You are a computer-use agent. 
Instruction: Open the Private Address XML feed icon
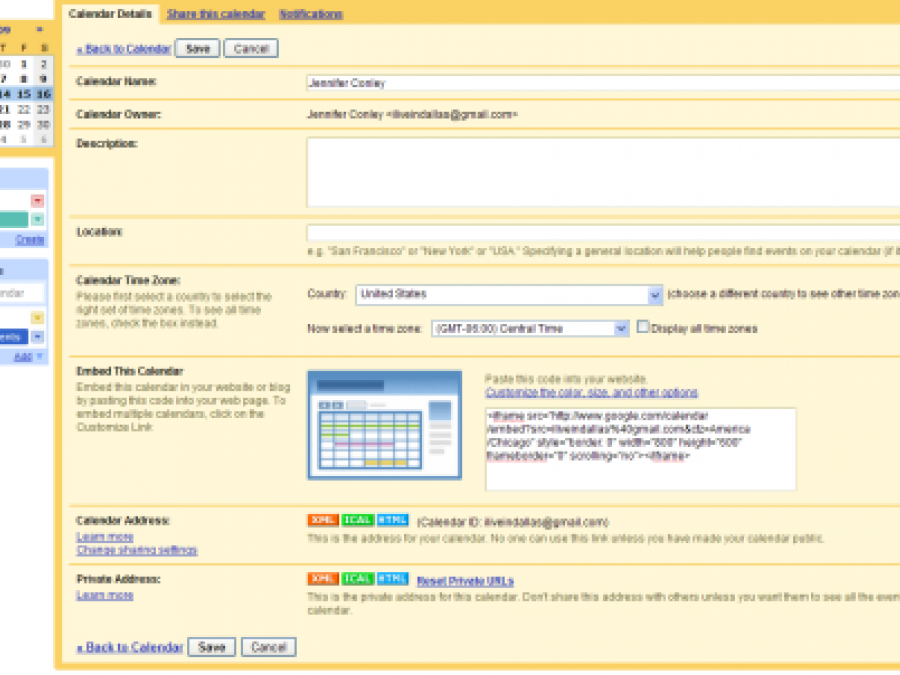coord(323,579)
